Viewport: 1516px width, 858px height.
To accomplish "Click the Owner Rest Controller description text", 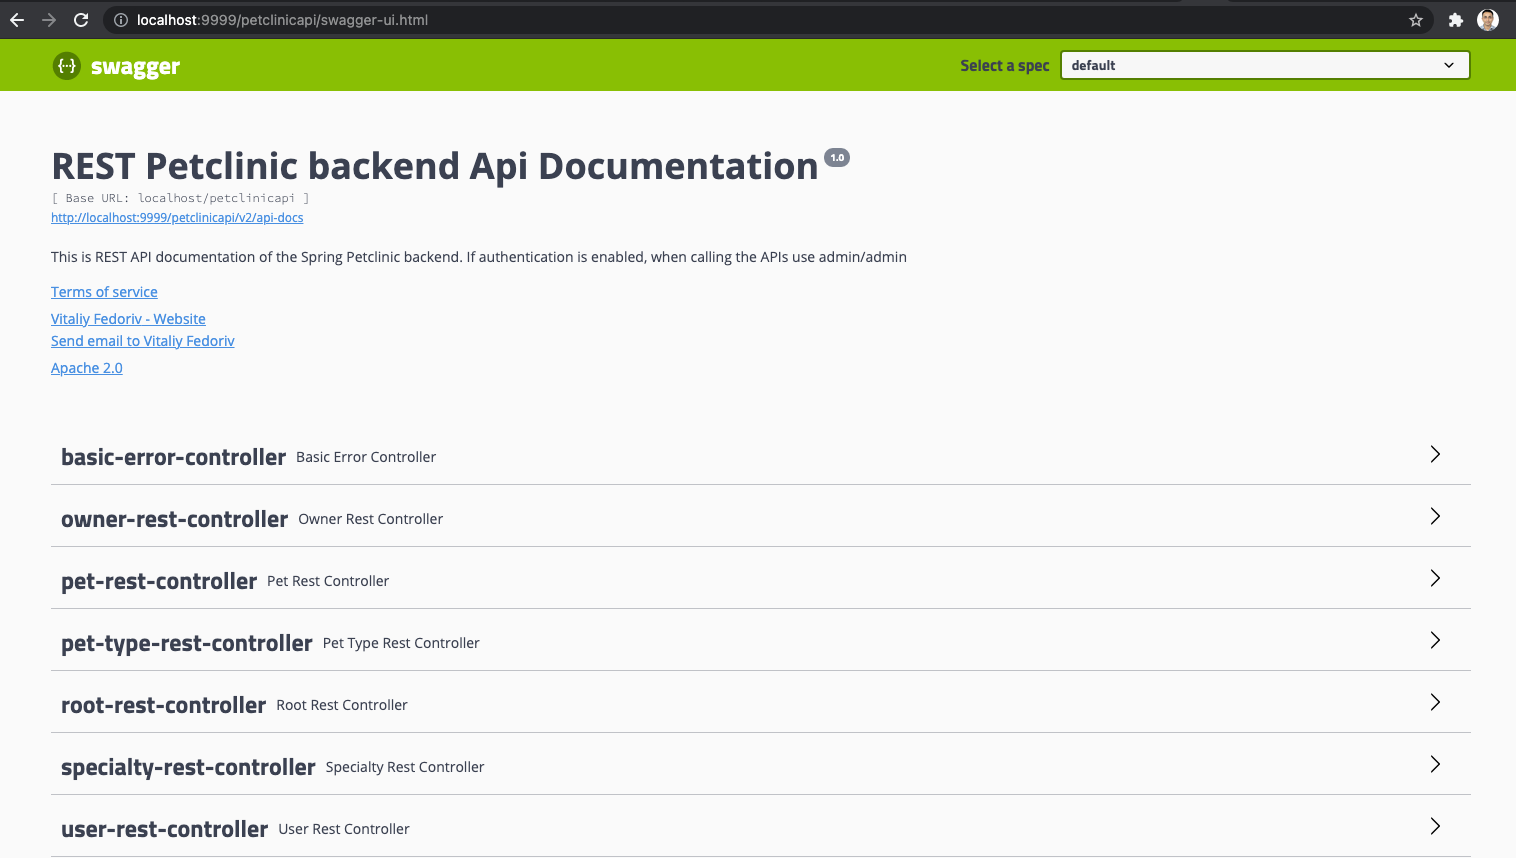I will 371,519.
